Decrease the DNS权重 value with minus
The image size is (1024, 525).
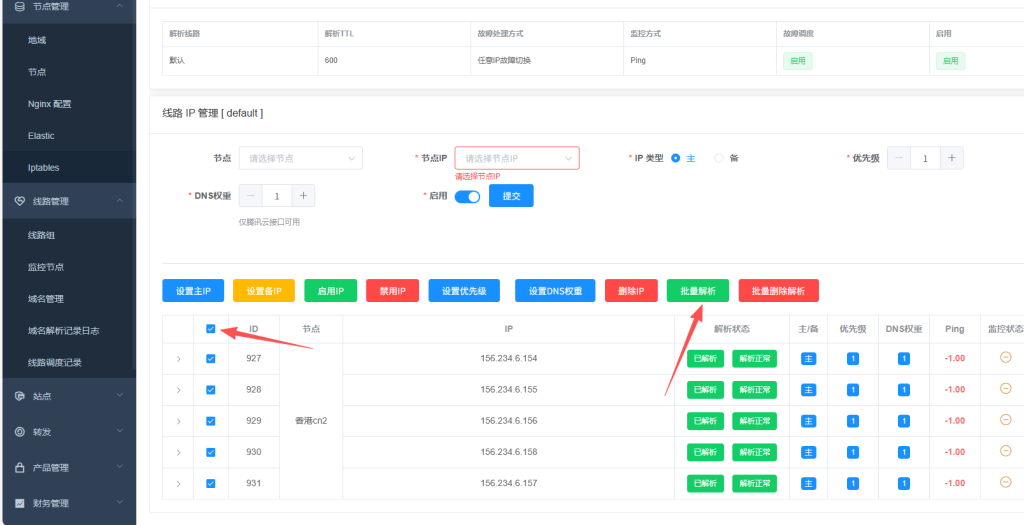(251, 195)
